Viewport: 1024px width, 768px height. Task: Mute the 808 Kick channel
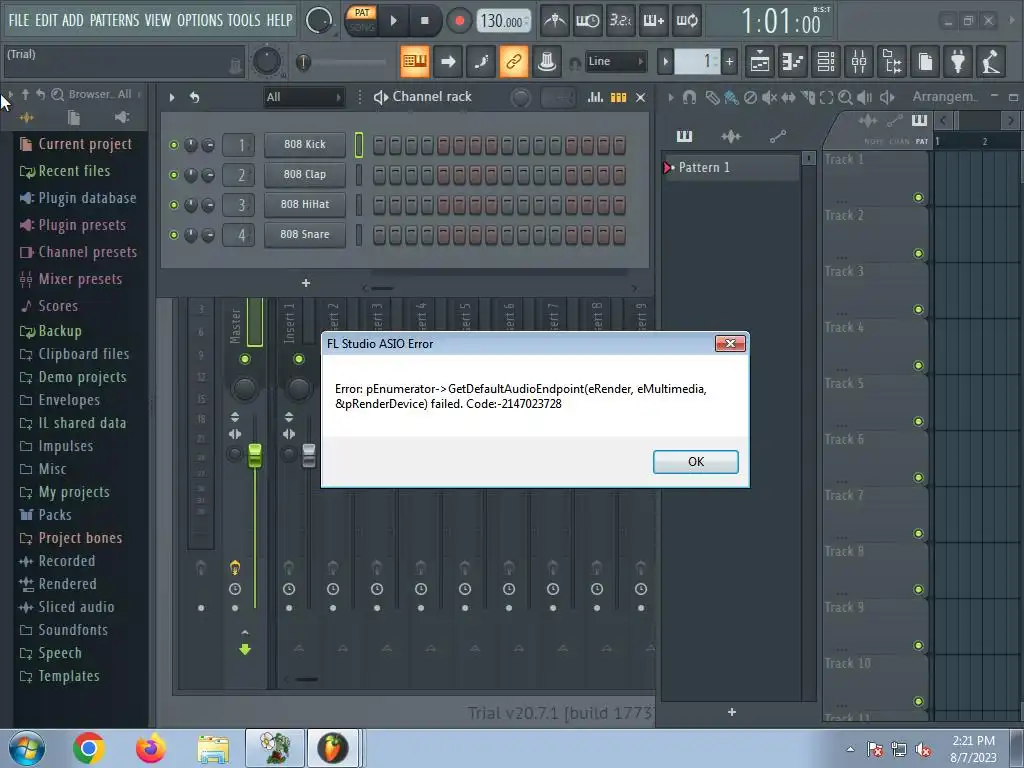[174, 145]
